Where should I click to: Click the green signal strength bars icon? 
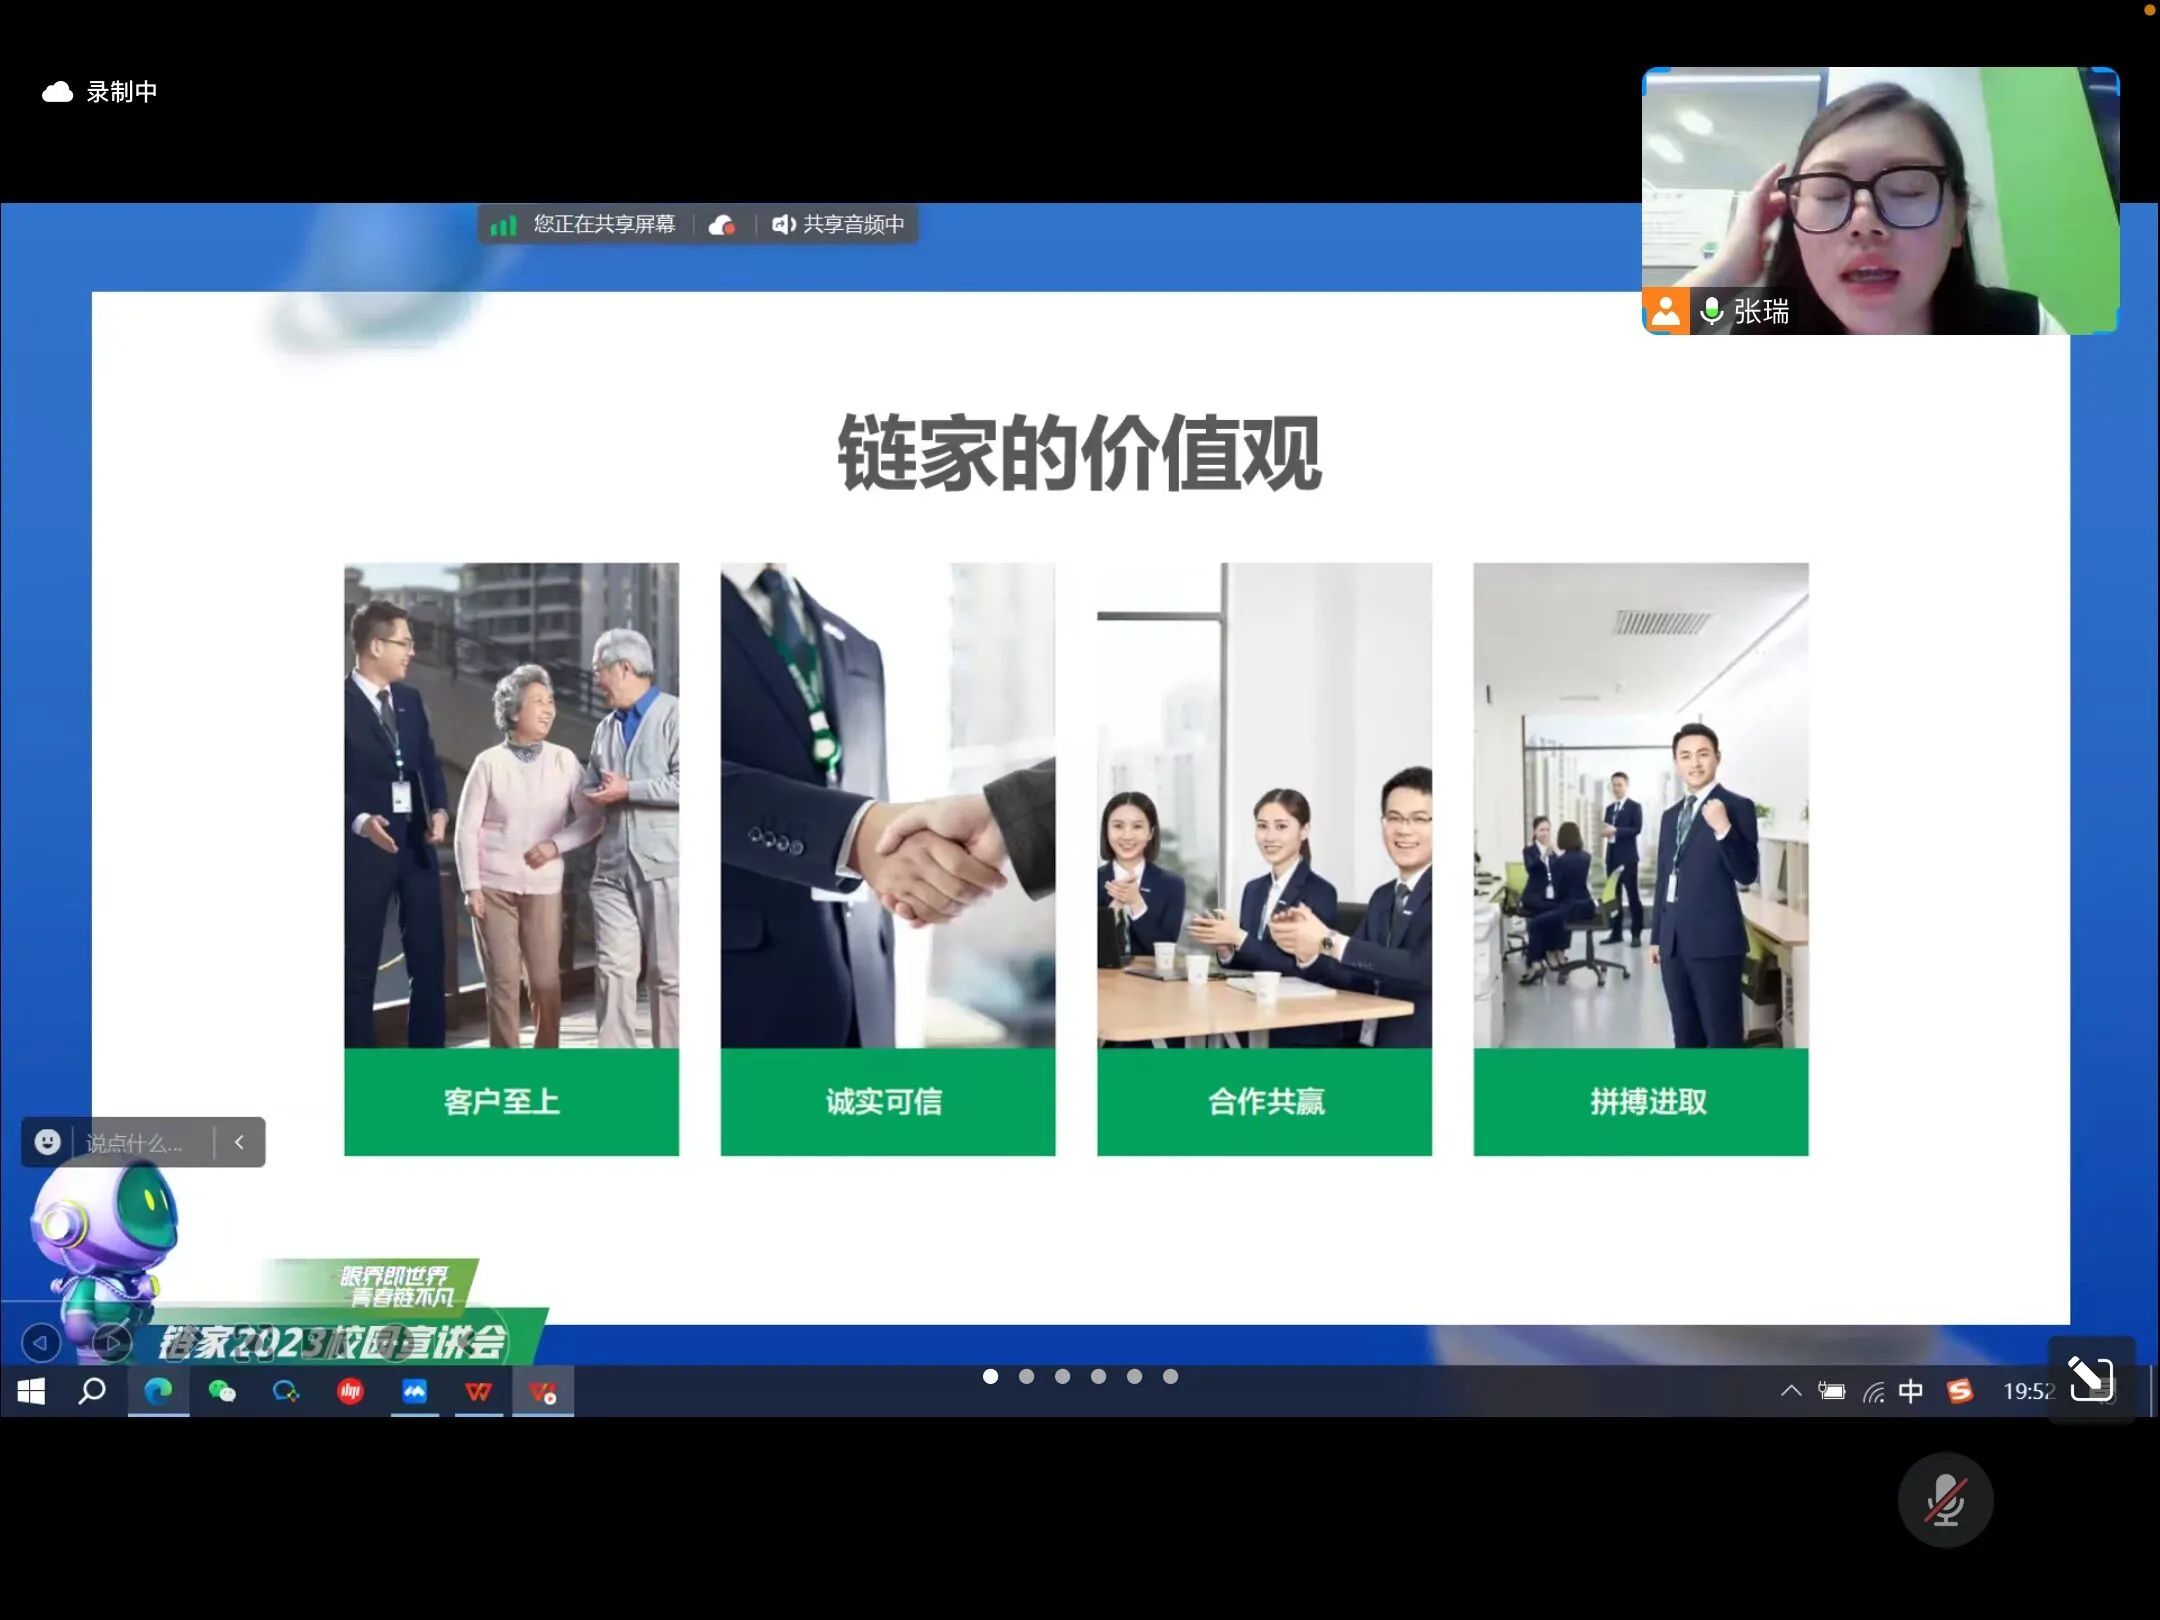click(503, 225)
